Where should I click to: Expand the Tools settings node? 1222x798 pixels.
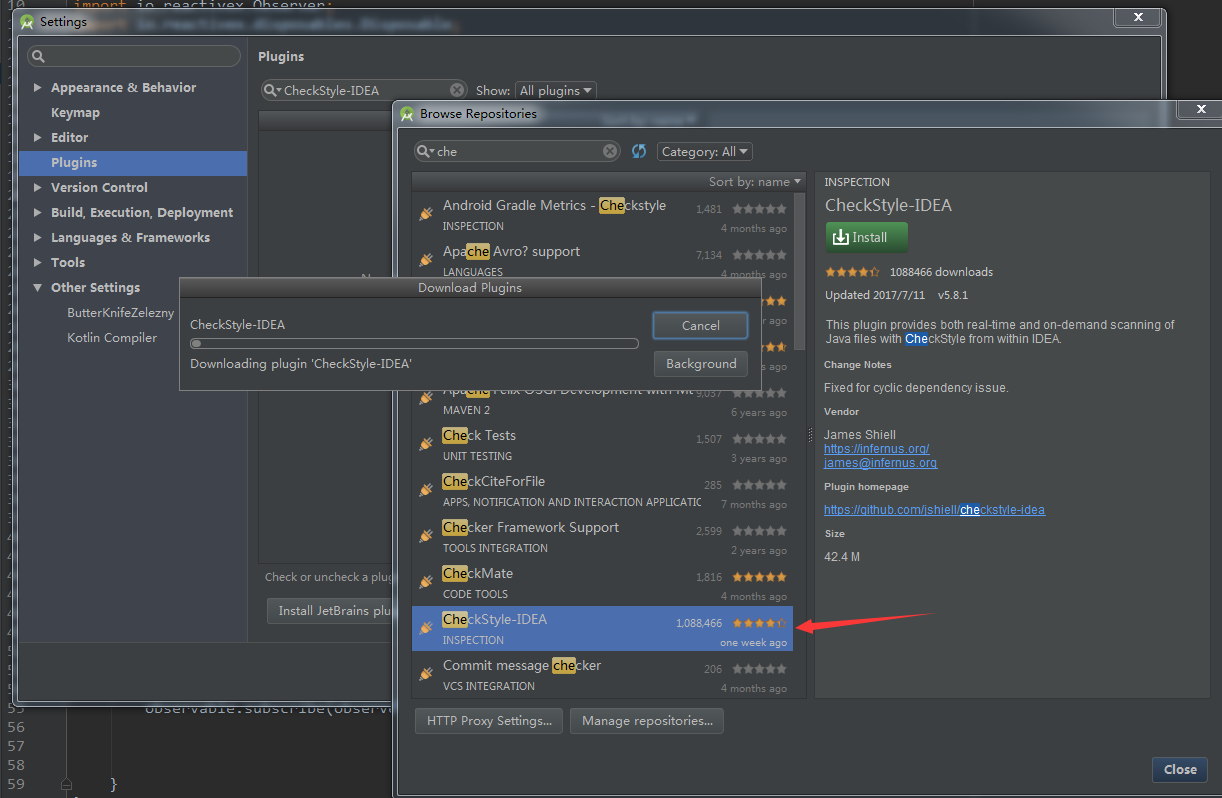pyautogui.click(x=38, y=263)
